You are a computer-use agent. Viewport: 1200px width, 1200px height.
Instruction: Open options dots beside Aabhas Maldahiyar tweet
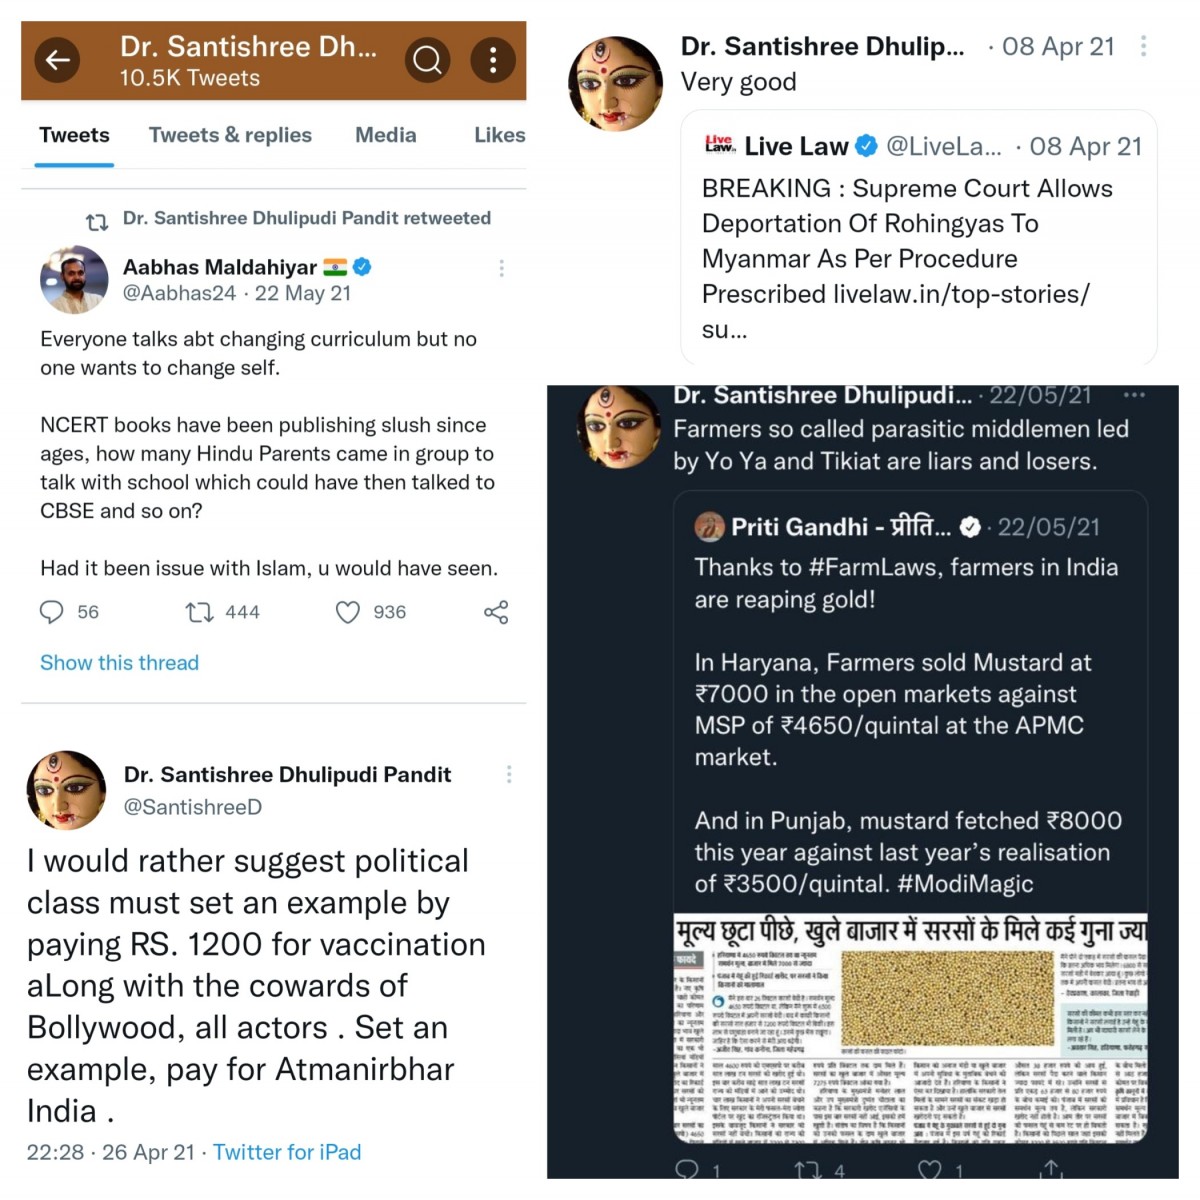[x=501, y=268]
